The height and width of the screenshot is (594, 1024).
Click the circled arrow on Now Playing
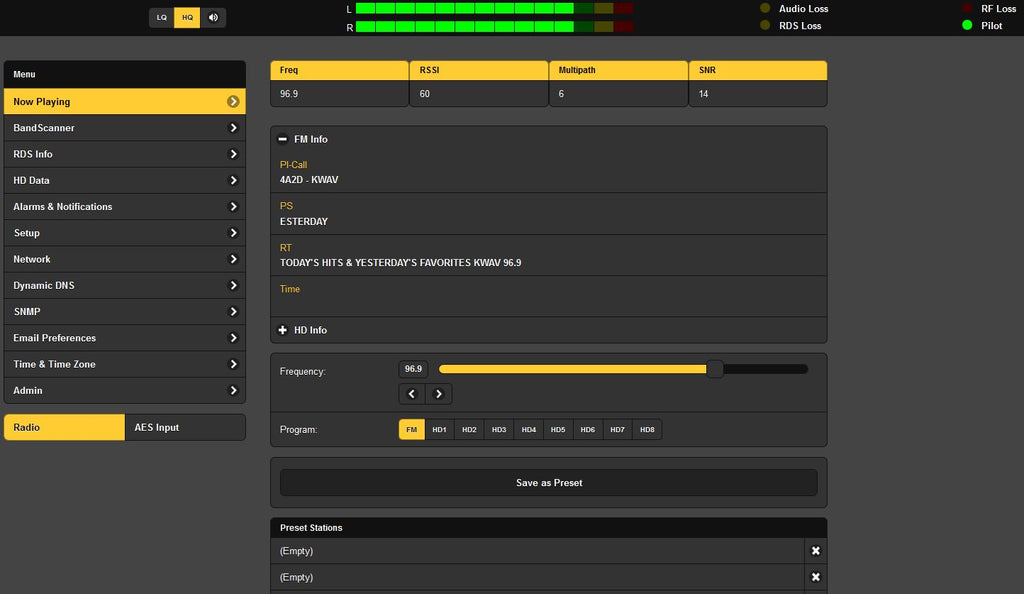pos(233,102)
